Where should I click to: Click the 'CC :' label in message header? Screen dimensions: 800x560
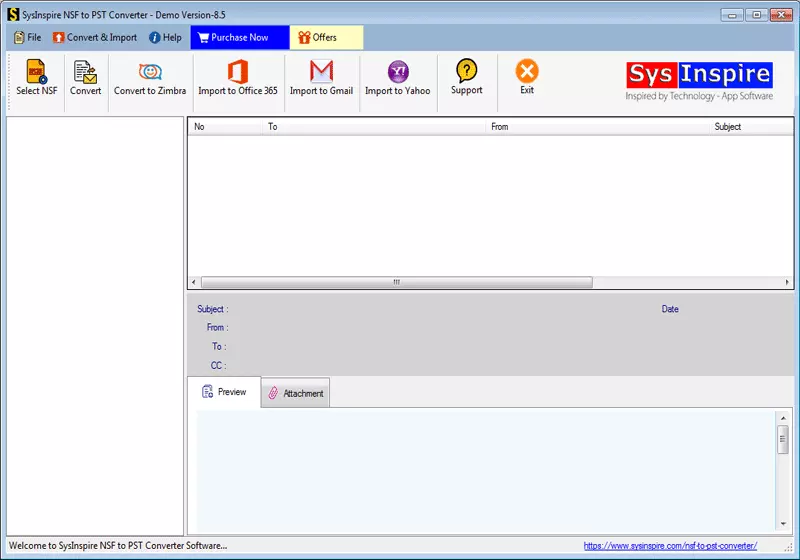pyautogui.click(x=218, y=366)
